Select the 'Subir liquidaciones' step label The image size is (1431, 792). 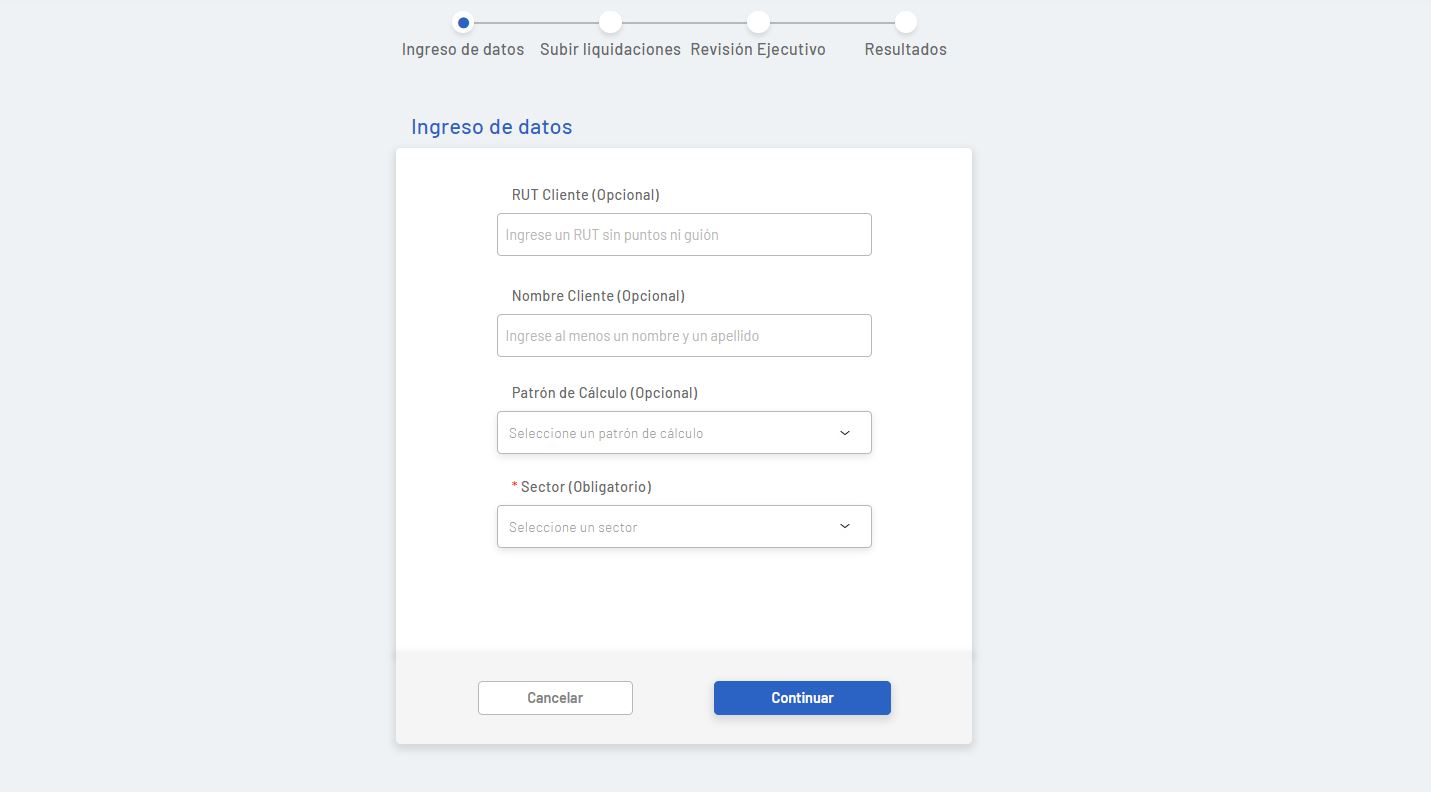610,49
